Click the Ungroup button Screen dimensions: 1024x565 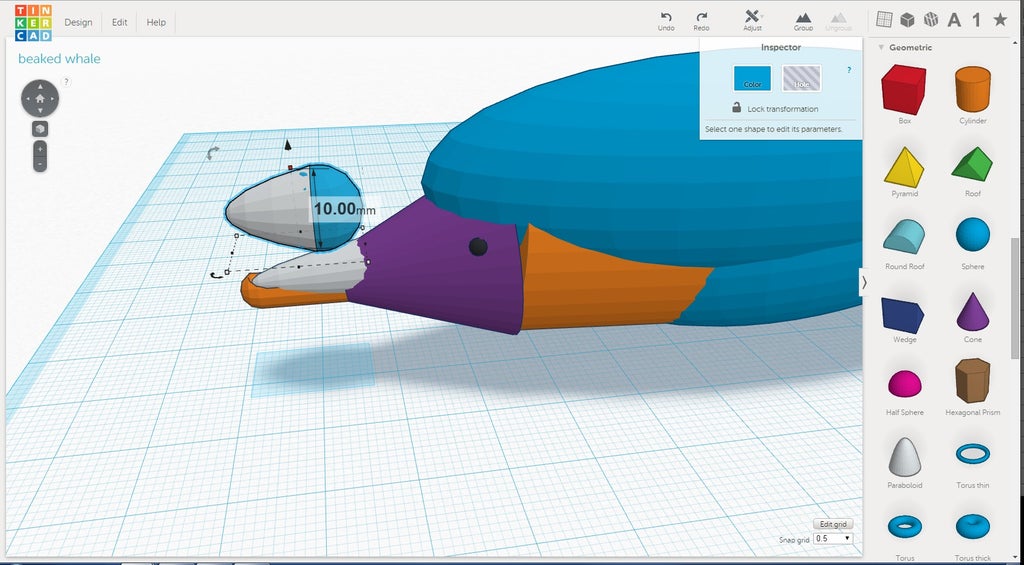pos(838,22)
